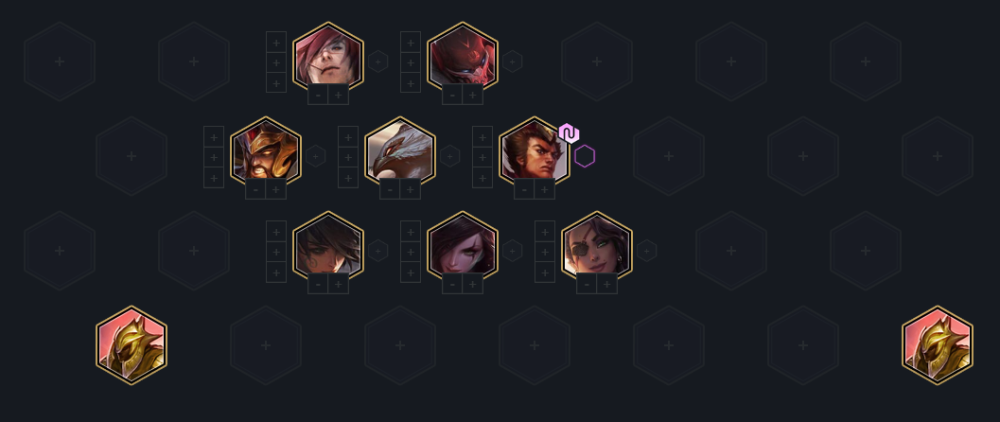The height and width of the screenshot is (422, 1000).
Task: Add top item slot for red-haired glasses champion
Action: coord(276,42)
